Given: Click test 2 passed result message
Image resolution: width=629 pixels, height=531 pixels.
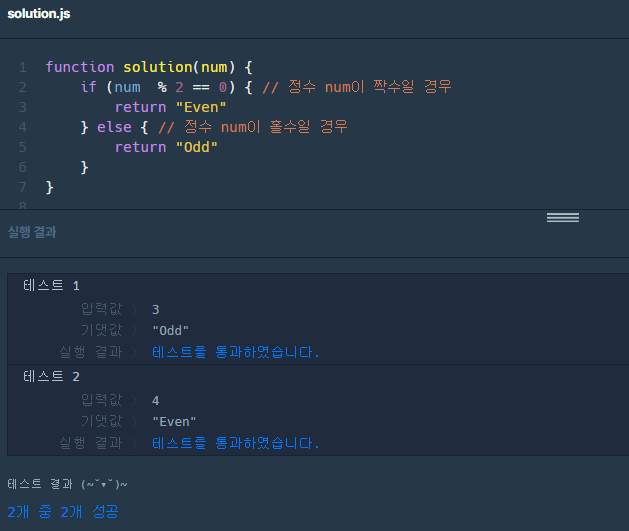Looking at the screenshot, I should tap(235, 443).
